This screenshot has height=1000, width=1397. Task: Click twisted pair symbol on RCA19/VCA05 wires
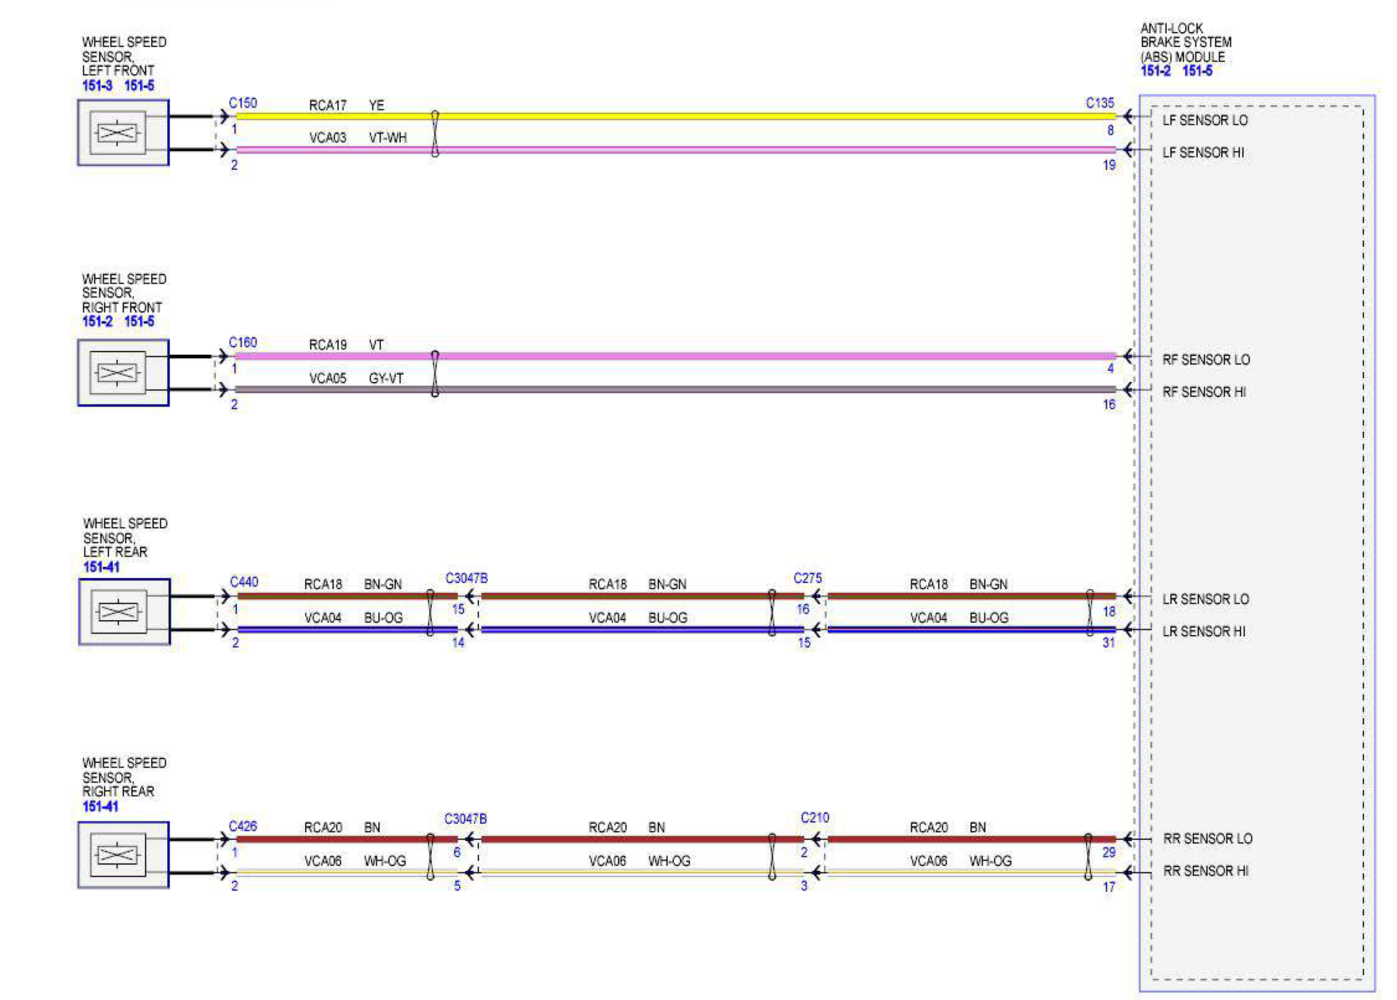point(435,373)
